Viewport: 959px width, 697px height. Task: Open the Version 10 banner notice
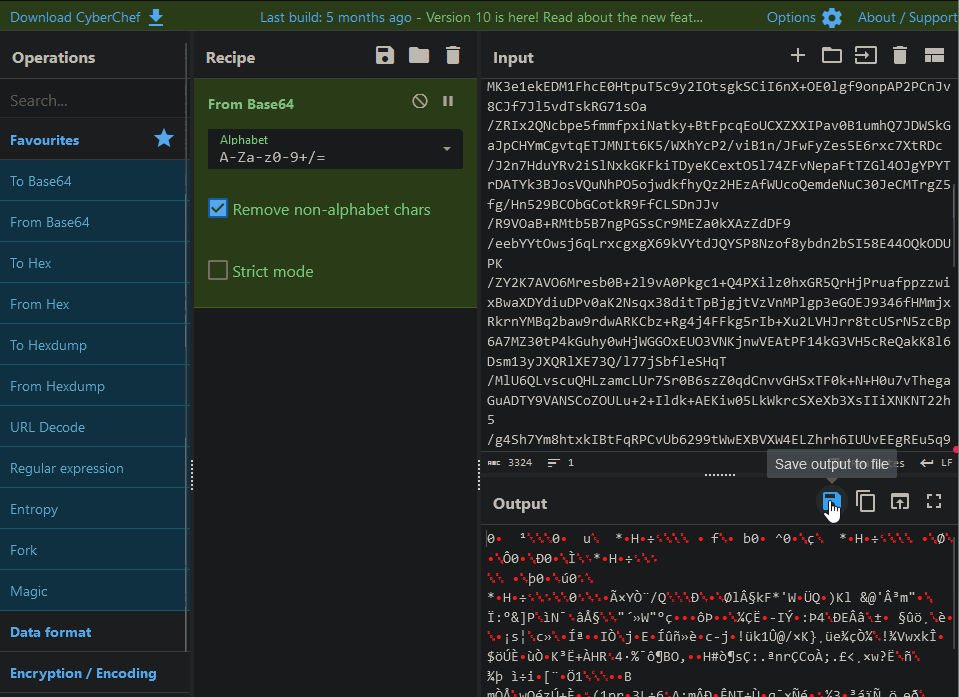click(481, 17)
